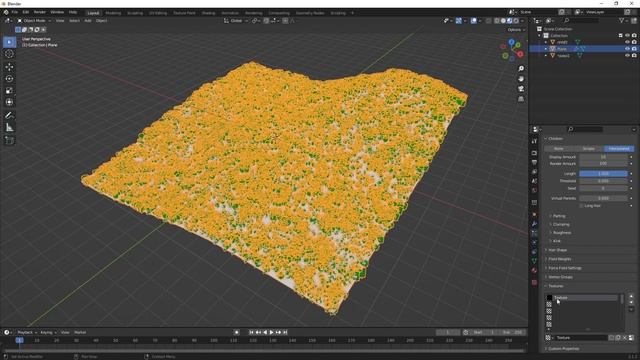
Task: Click the Length value slider
Action: pos(603,174)
